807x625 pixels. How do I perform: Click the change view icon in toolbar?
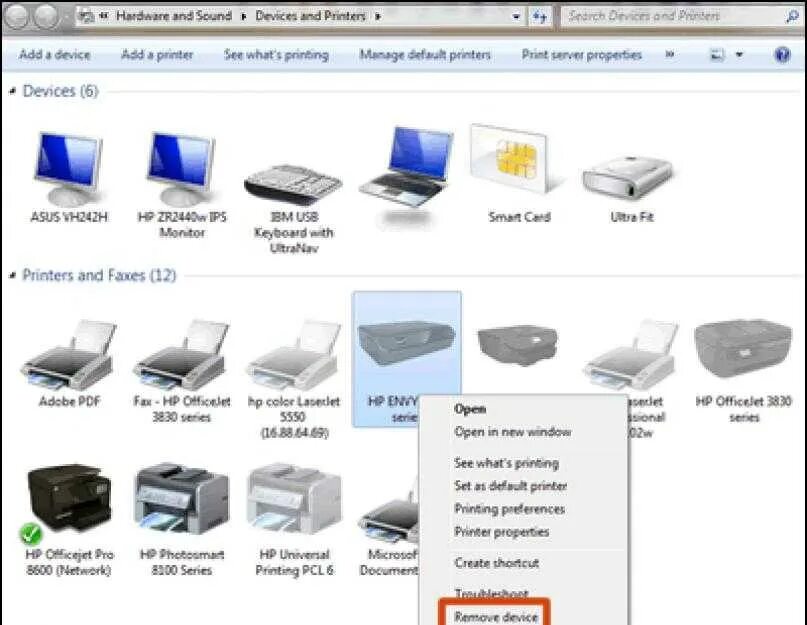point(717,55)
